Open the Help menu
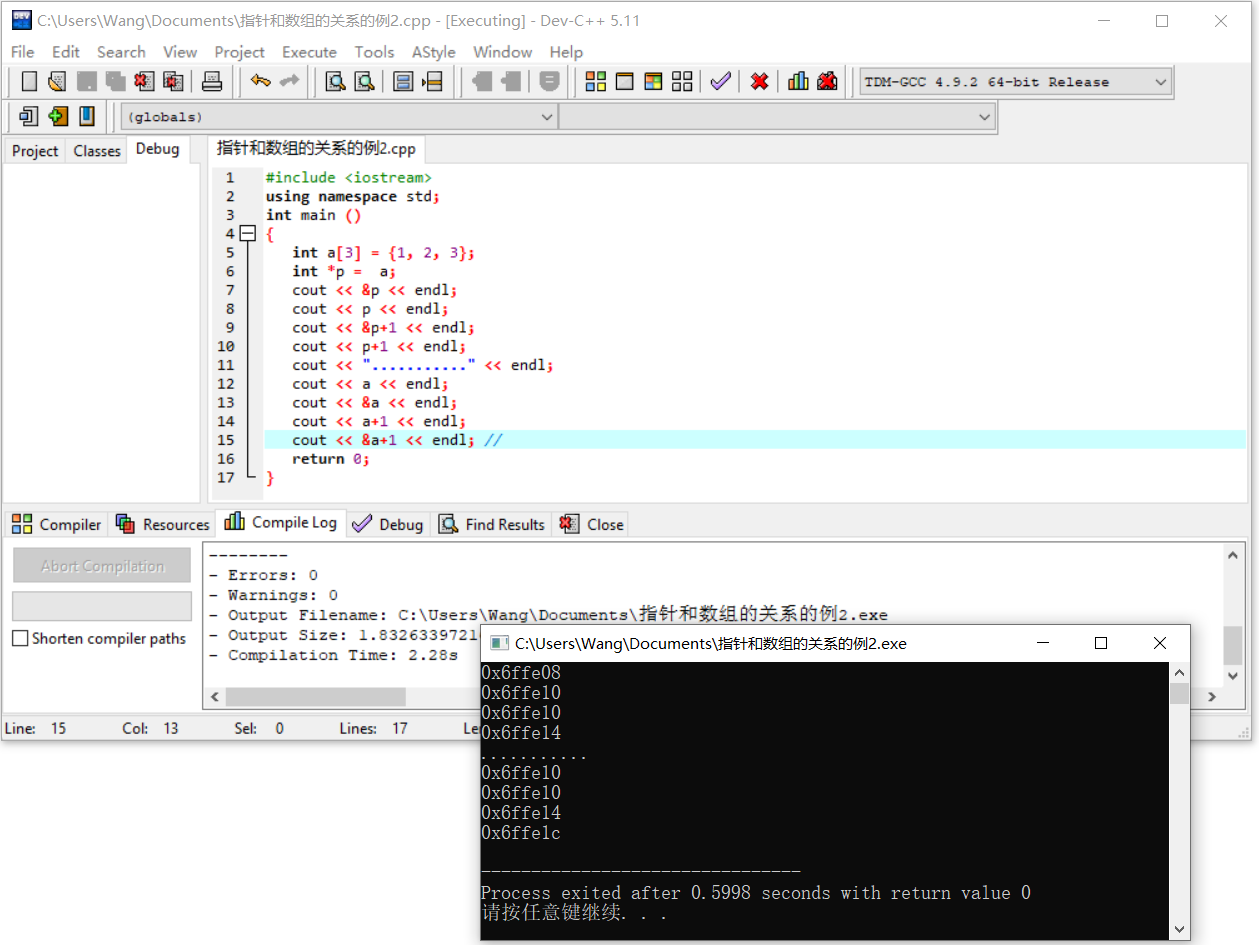The image size is (1259, 945). tap(566, 52)
